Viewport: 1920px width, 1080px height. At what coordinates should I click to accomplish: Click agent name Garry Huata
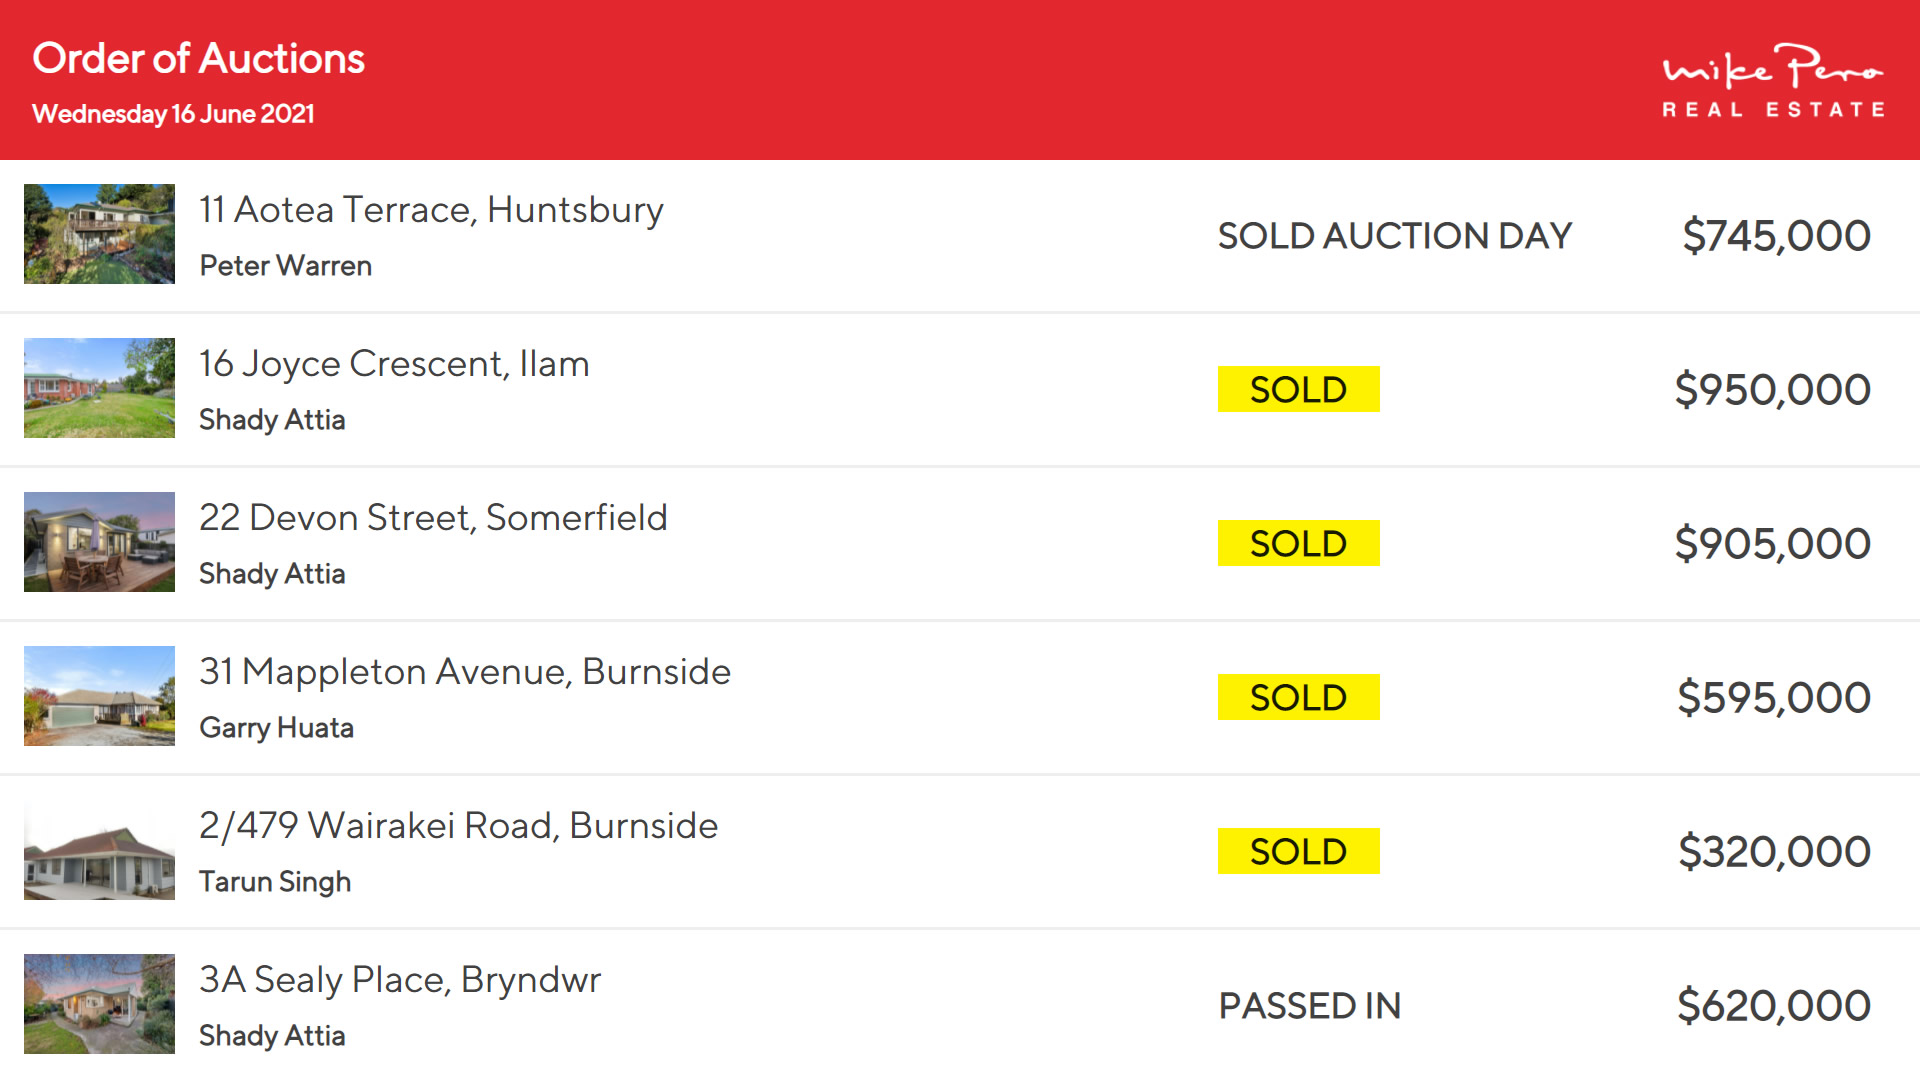(277, 728)
